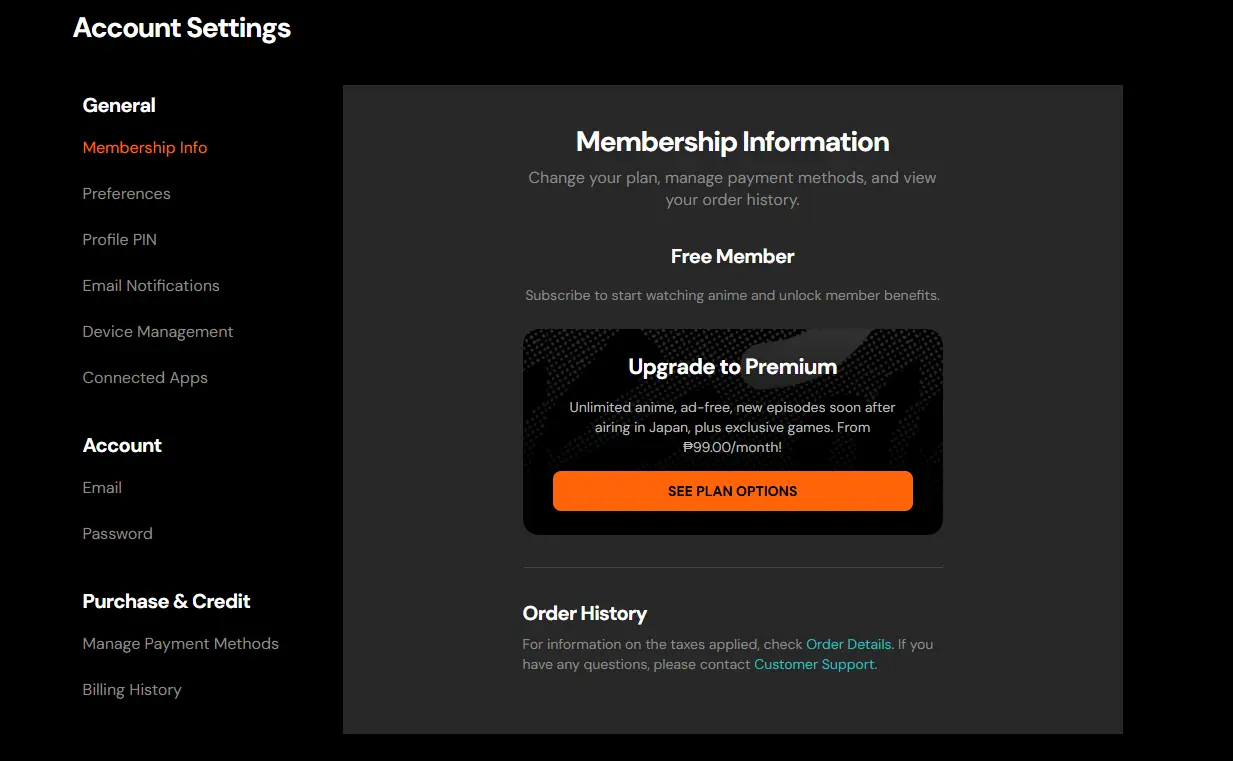This screenshot has width=1233, height=761.
Task: View Billing History page
Action: (x=132, y=689)
